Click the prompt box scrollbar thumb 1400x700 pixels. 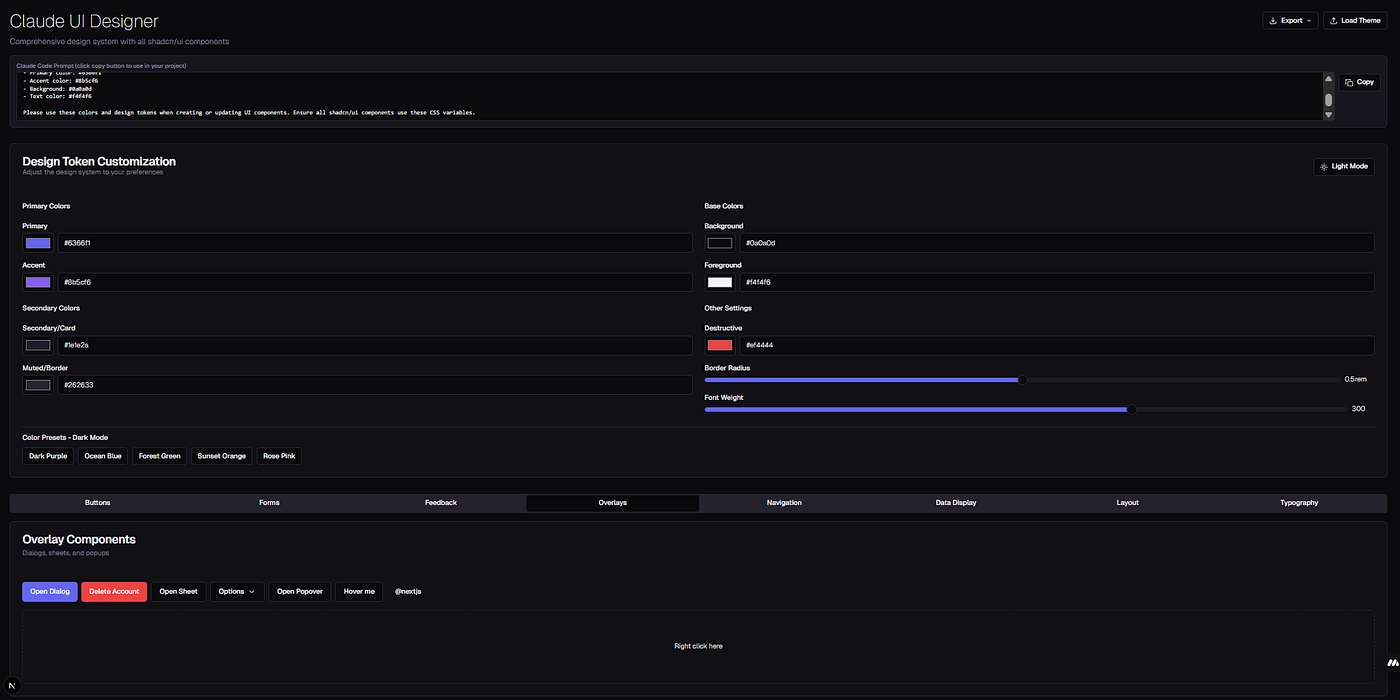(1329, 100)
